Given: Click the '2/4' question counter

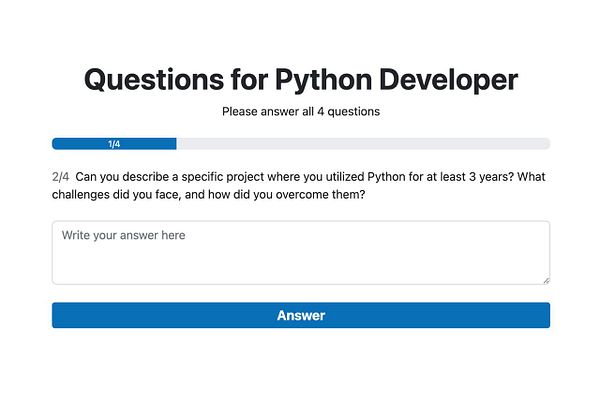Looking at the screenshot, I should click(60, 177).
